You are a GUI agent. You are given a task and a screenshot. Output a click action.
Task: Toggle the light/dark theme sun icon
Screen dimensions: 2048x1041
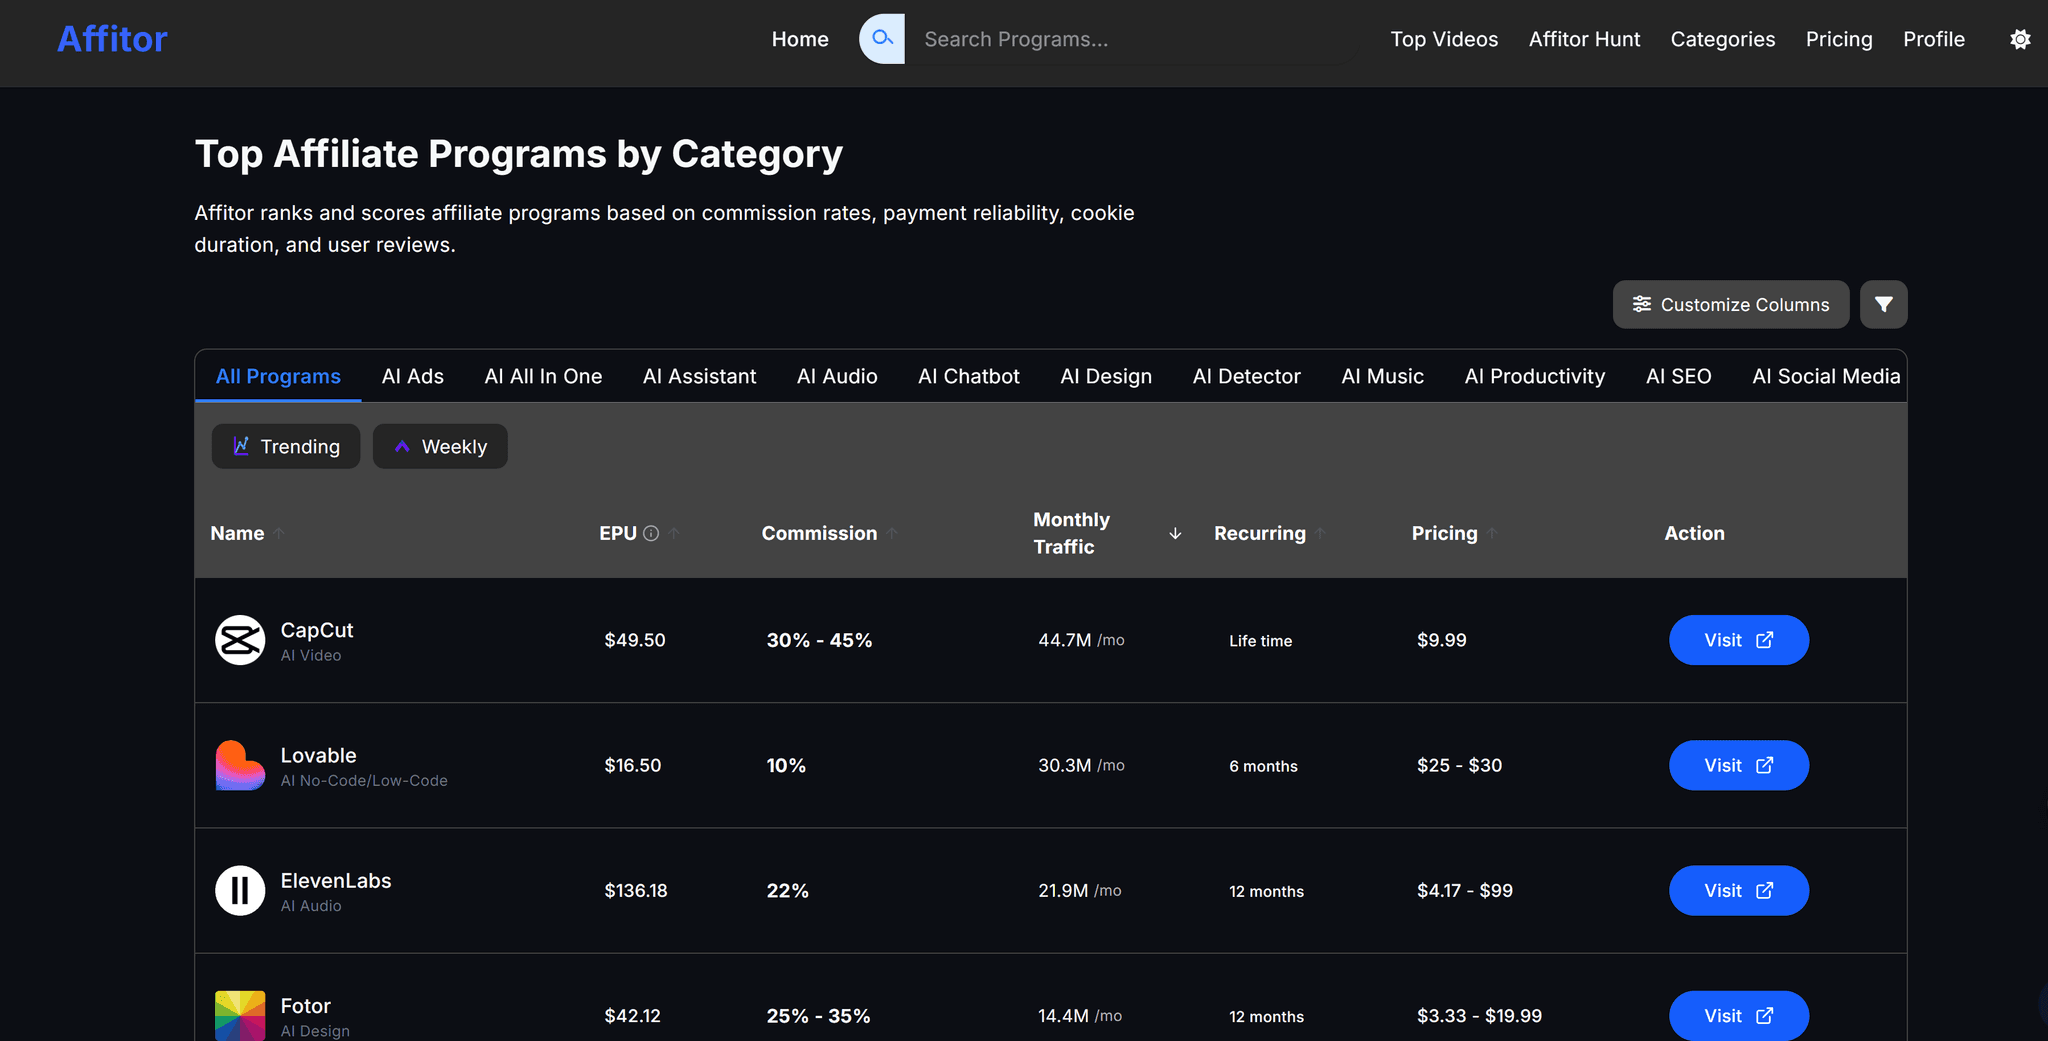(x=2020, y=39)
